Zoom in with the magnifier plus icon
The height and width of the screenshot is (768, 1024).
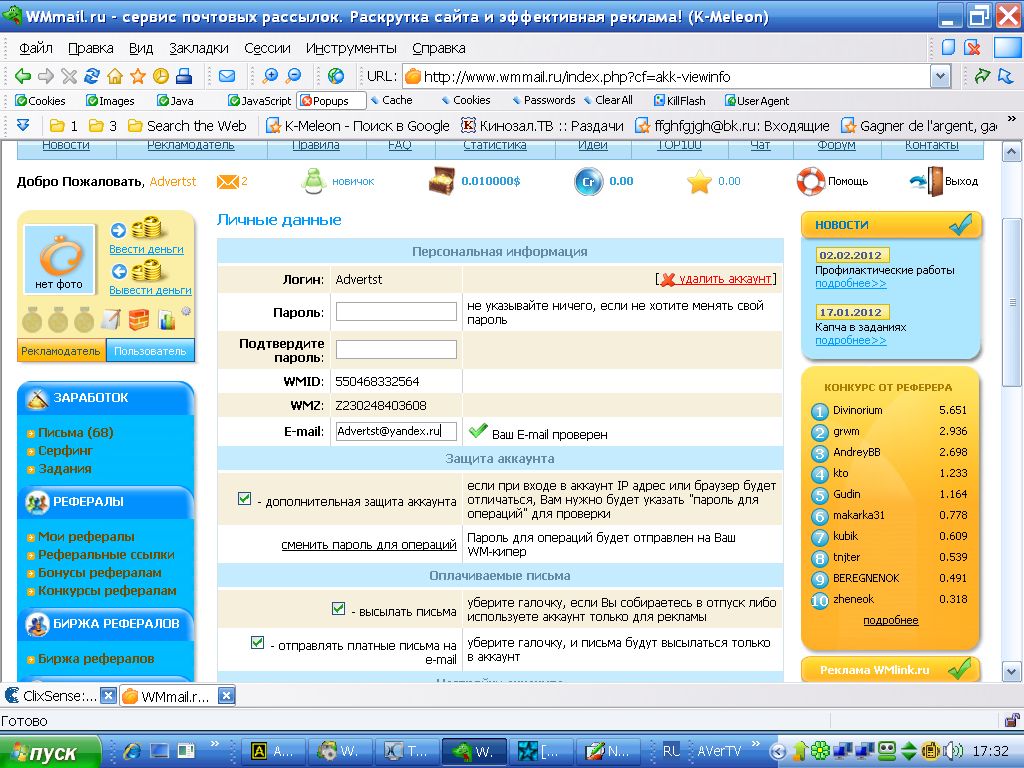[x=270, y=76]
